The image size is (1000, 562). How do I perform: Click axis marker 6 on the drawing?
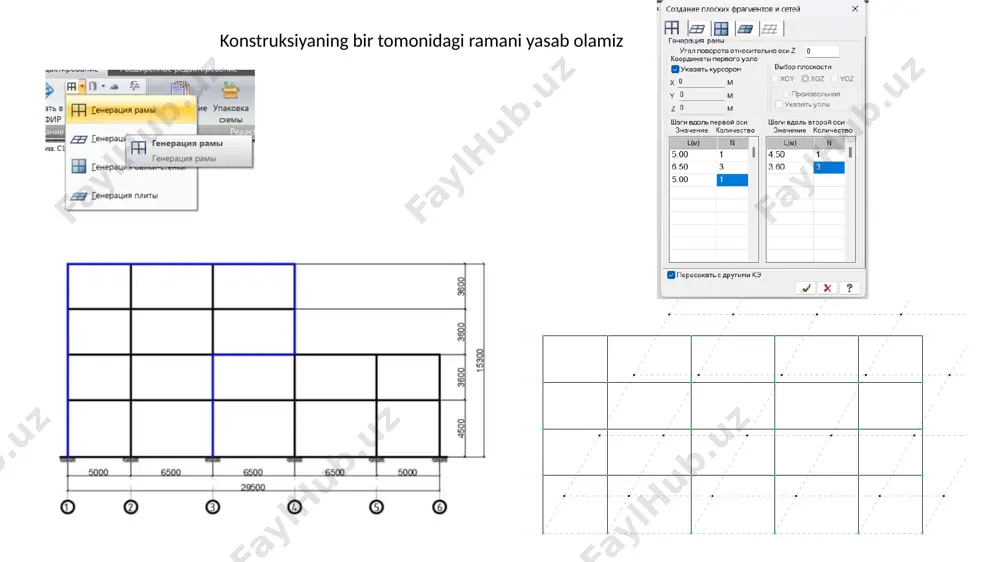[439, 507]
